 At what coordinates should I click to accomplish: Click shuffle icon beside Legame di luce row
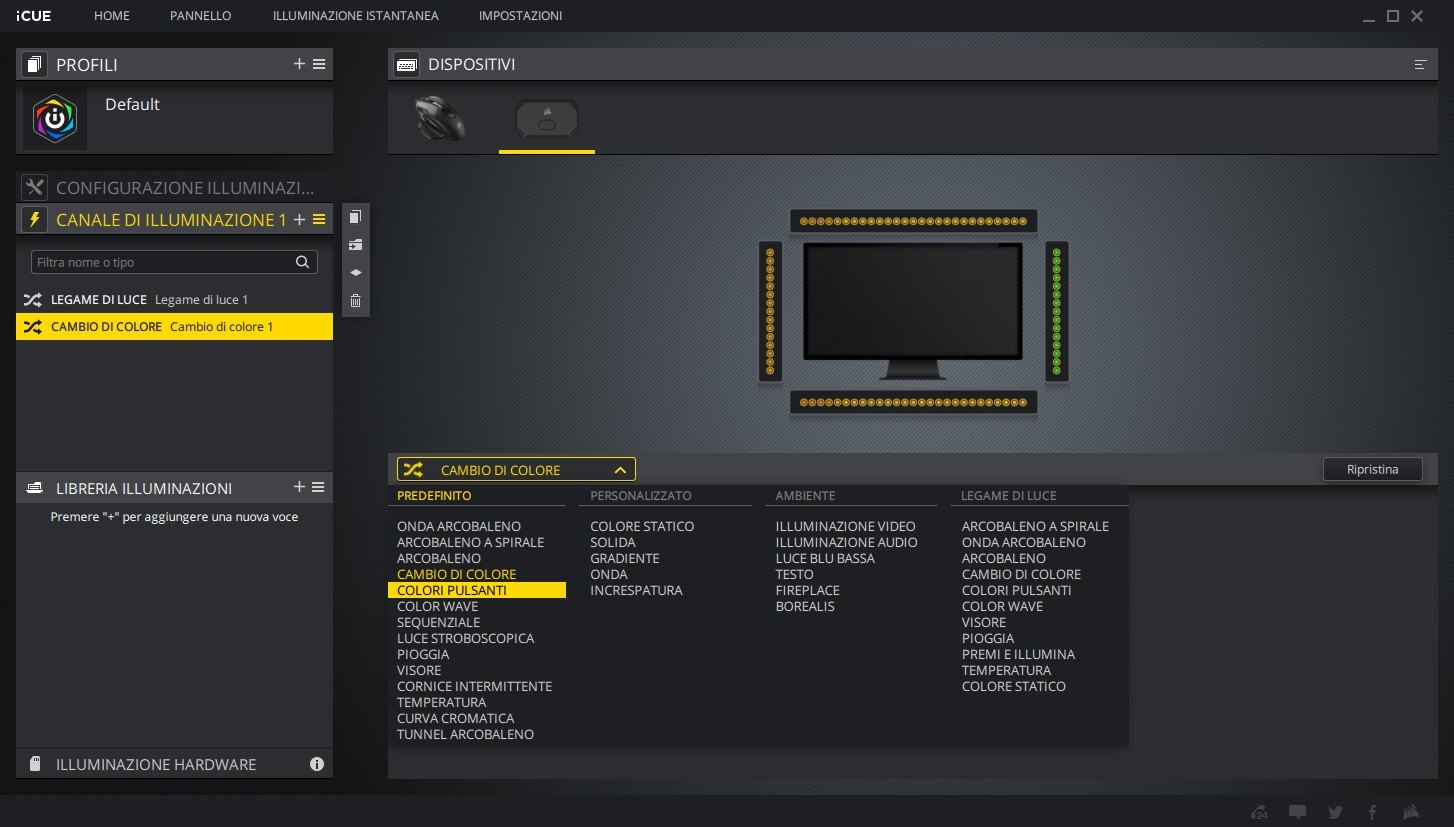(x=33, y=300)
